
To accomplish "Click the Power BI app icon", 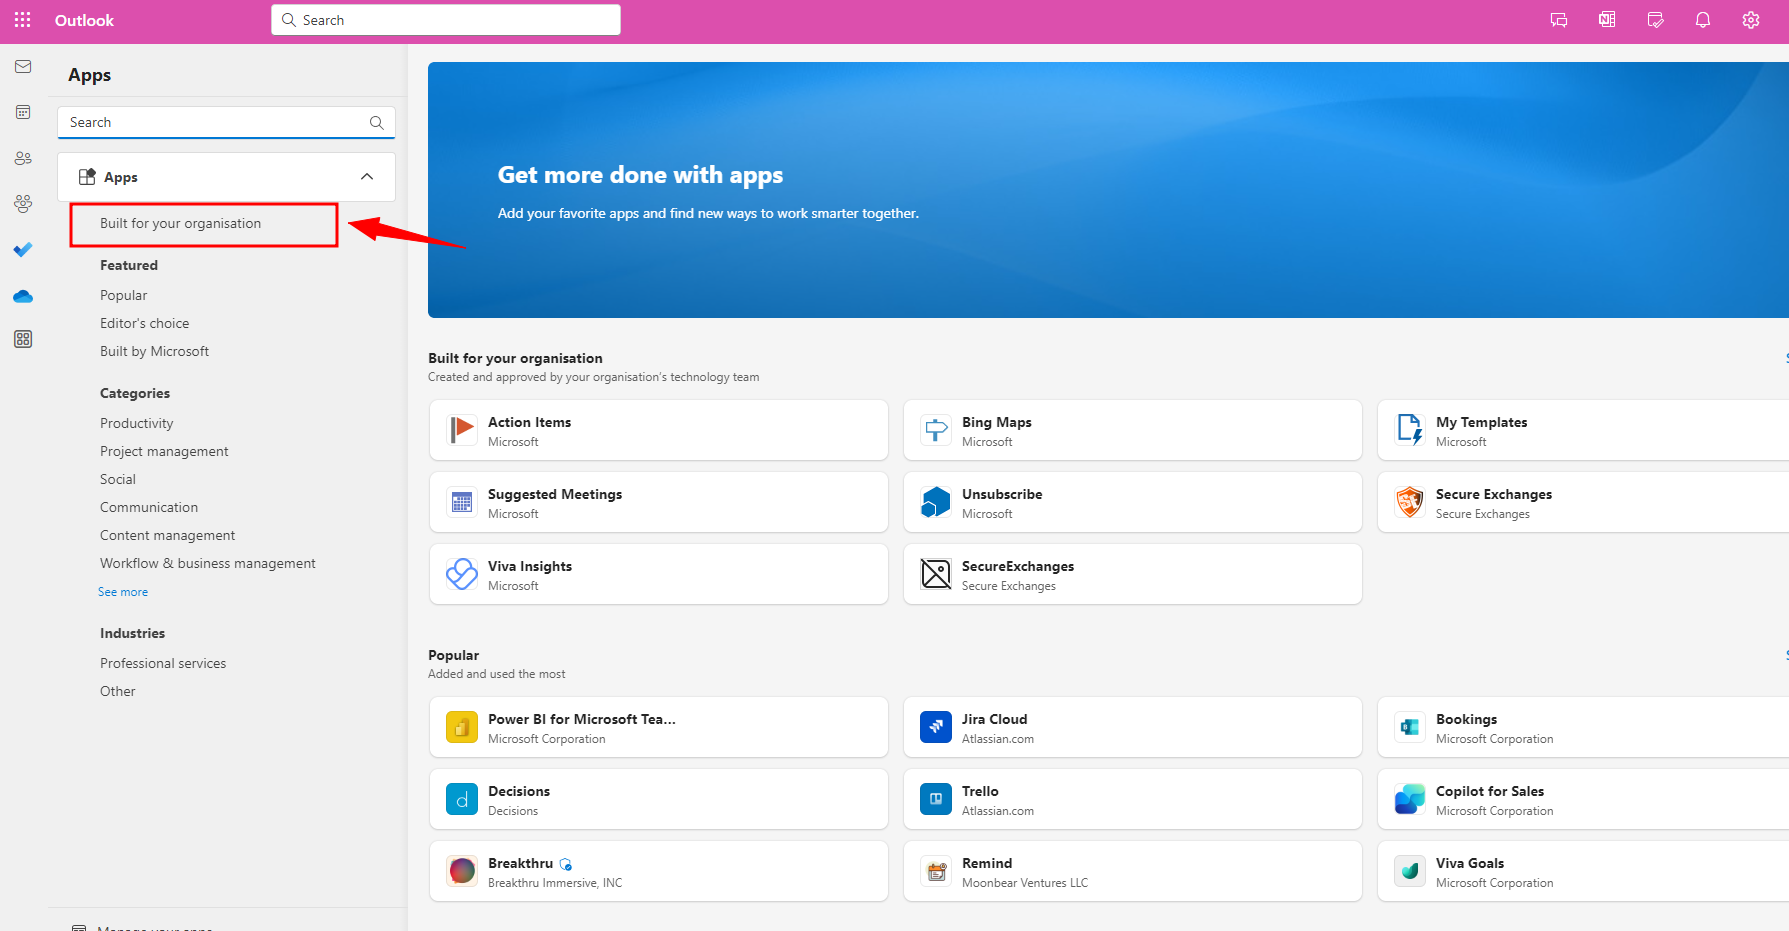I will tap(462, 727).
